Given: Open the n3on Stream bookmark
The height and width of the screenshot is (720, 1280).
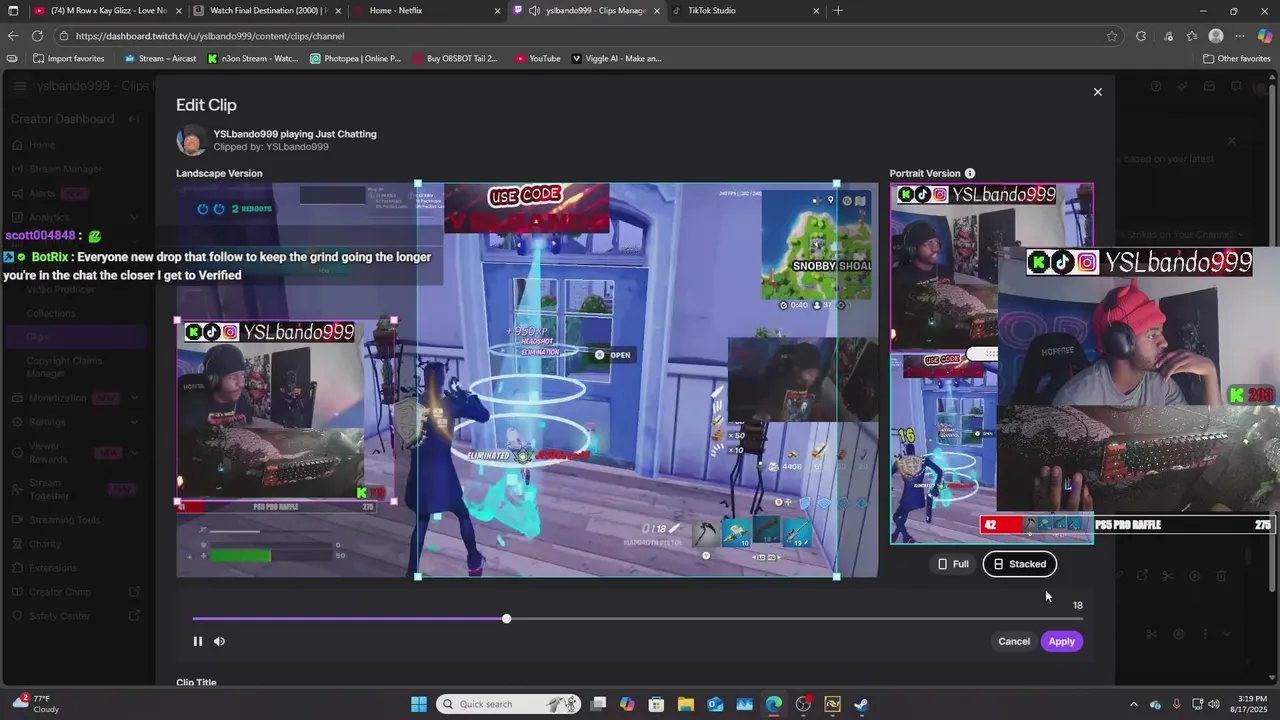Looking at the screenshot, I should [253, 58].
